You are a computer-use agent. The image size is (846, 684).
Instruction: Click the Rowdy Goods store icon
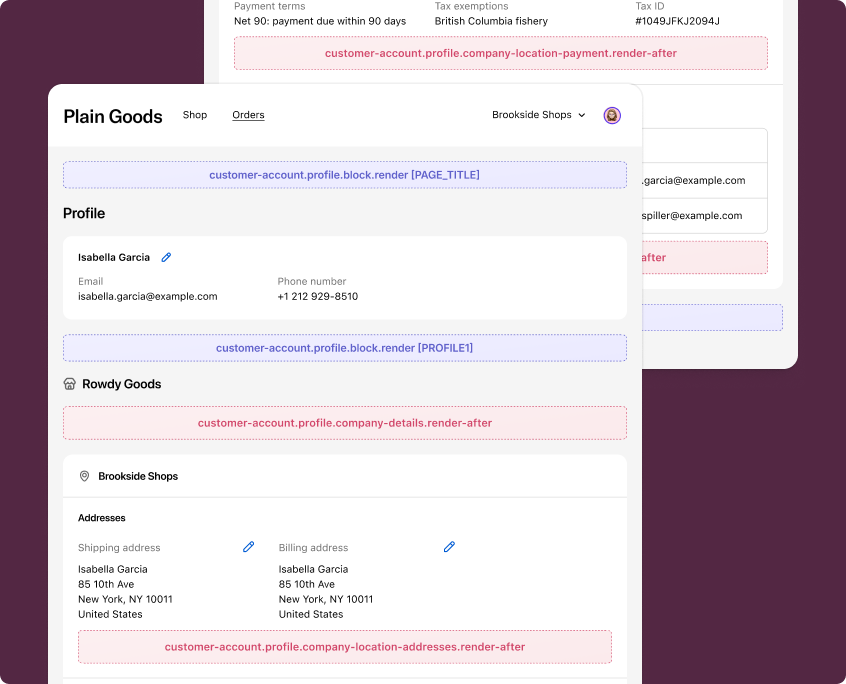(x=70, y=384)
